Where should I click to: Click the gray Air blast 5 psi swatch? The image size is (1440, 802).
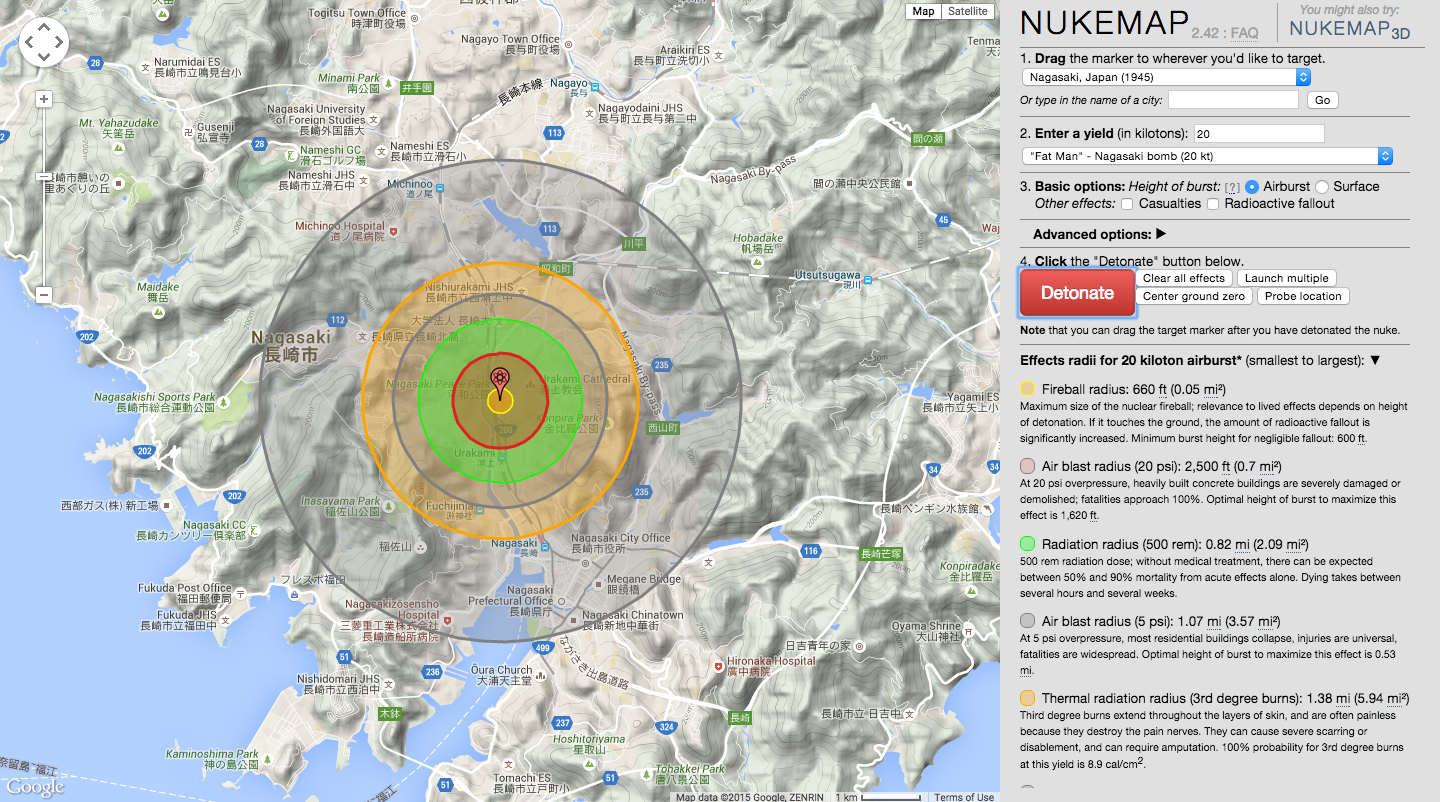pyautogui.click(x=1026, y=620)
